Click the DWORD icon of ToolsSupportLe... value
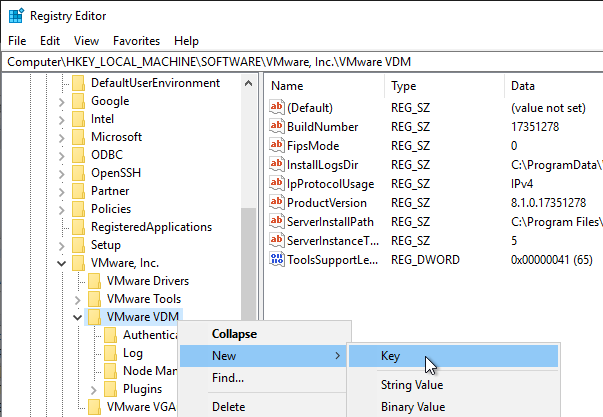 click(277, 259)
